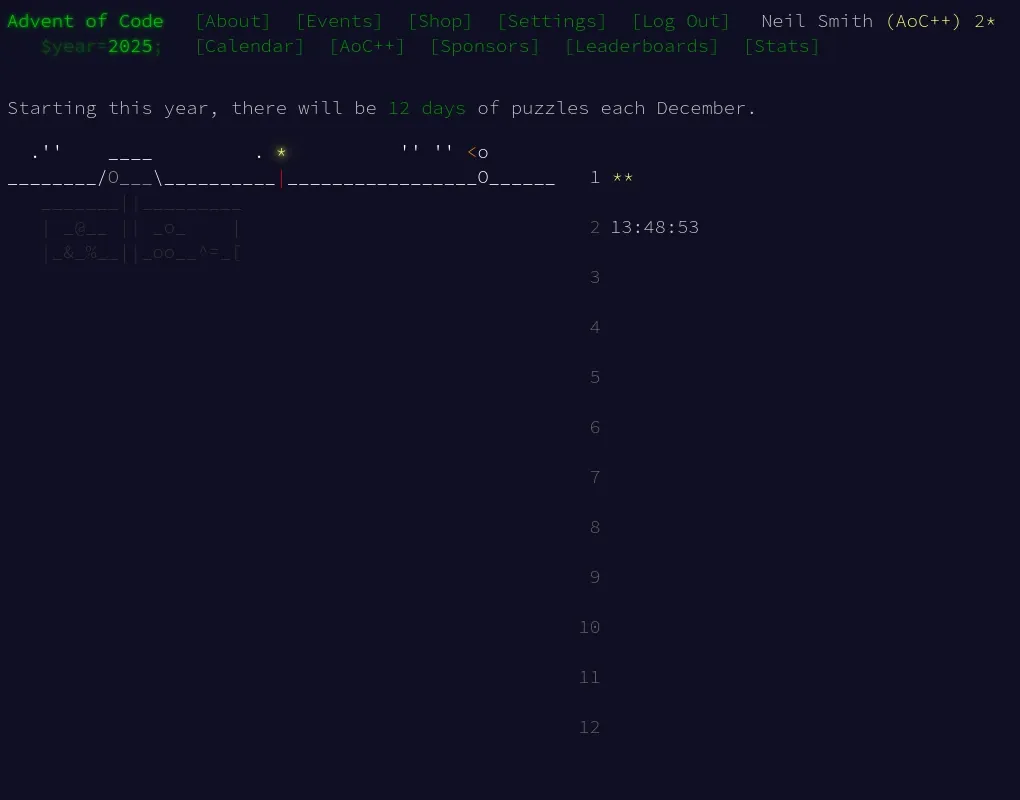Click [Log Out] in the top navigation
This screenshot has width=1020, height=800.
click(x=681, y=20)
